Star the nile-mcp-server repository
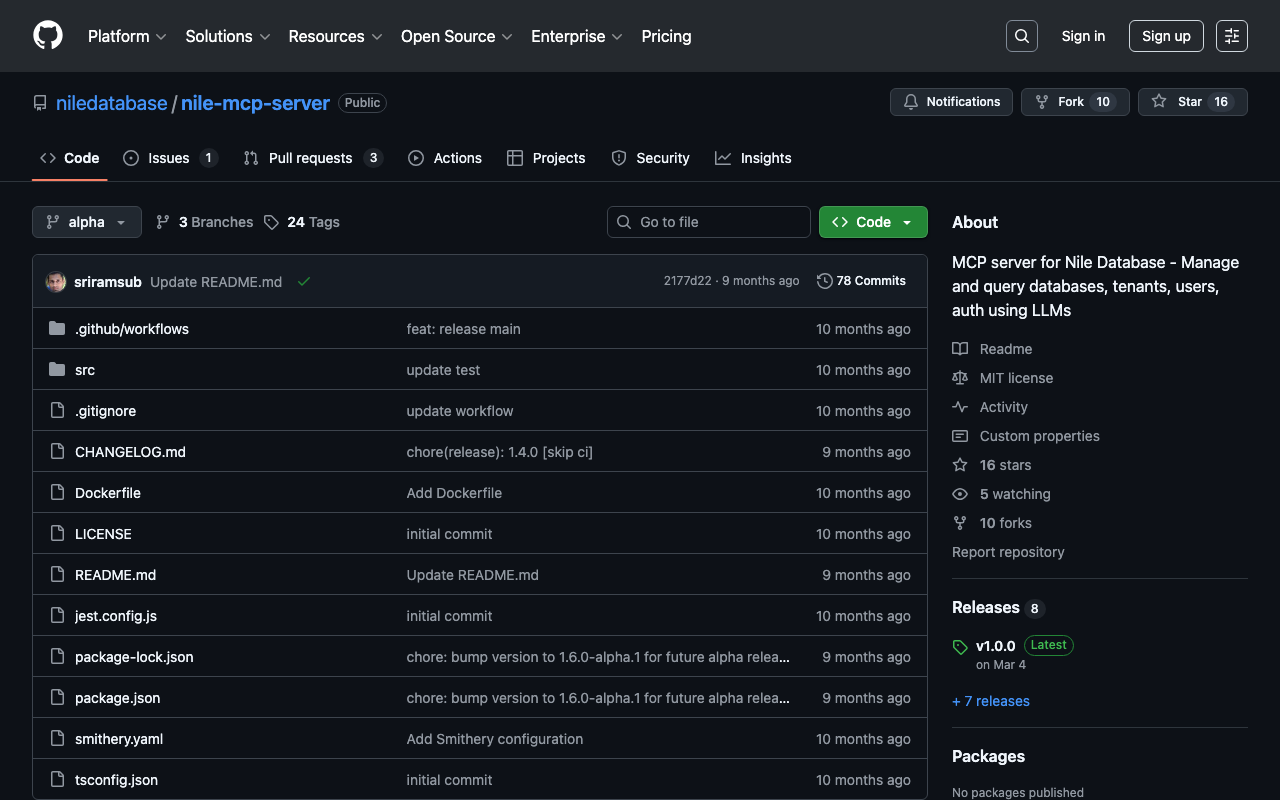1280x800 pixels. (1192, 102)
